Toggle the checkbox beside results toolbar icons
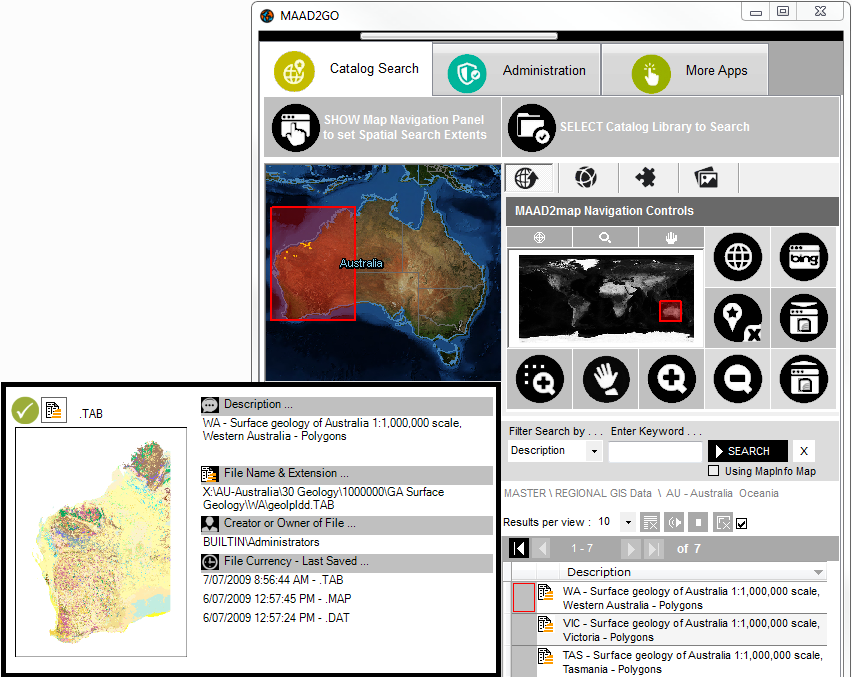 click(741, 522)
